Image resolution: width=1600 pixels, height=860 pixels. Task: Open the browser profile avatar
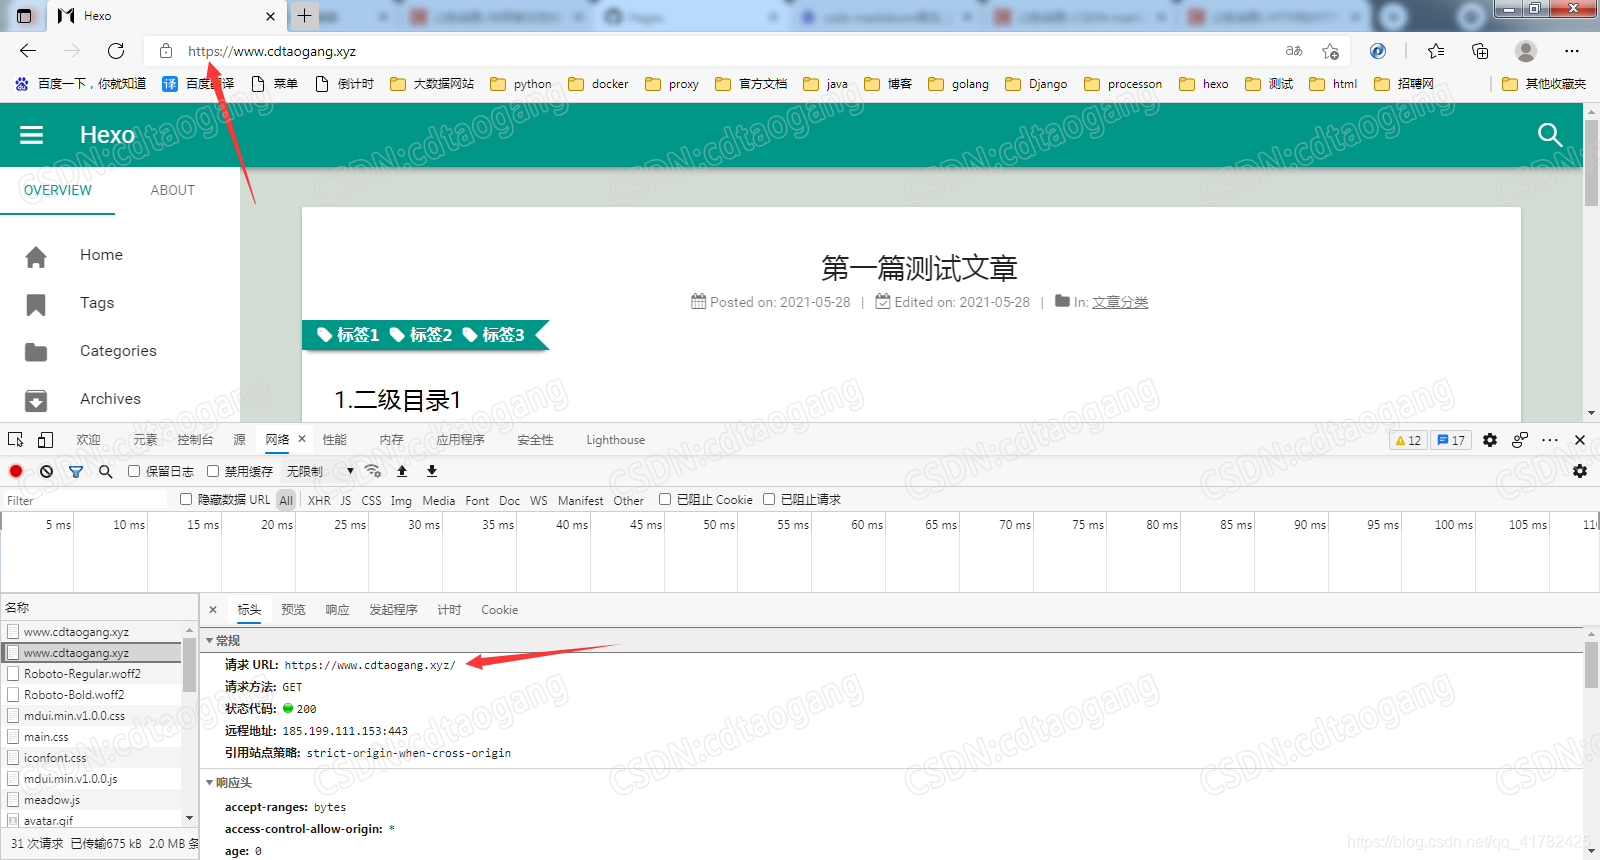coord(1526,51)
